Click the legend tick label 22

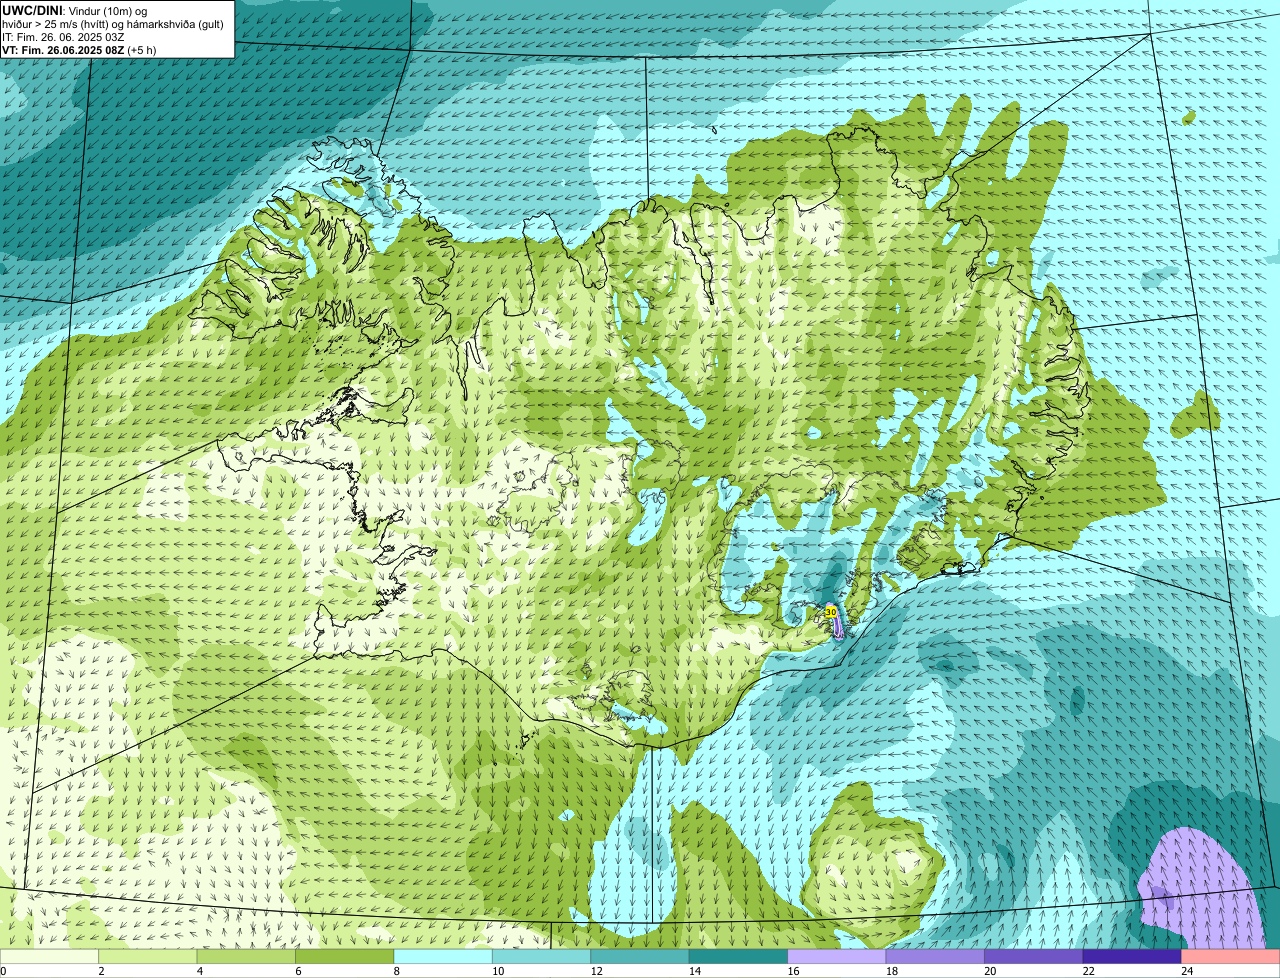[1088, 971]
